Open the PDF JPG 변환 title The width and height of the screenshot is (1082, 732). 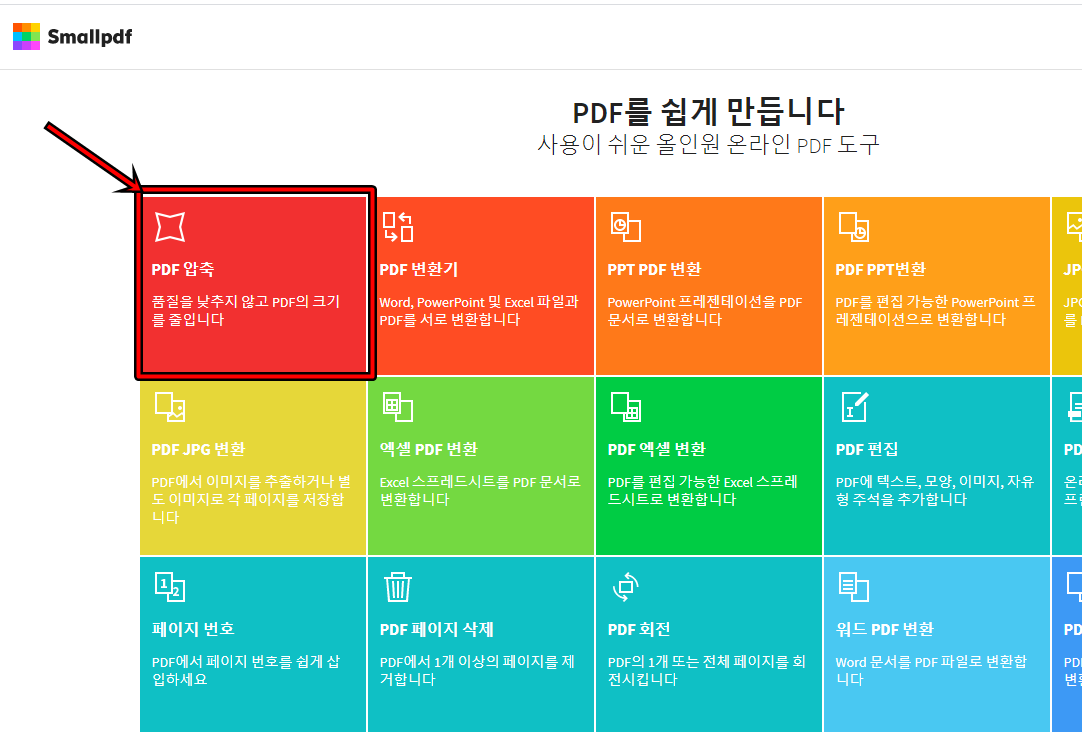point(199,449)
